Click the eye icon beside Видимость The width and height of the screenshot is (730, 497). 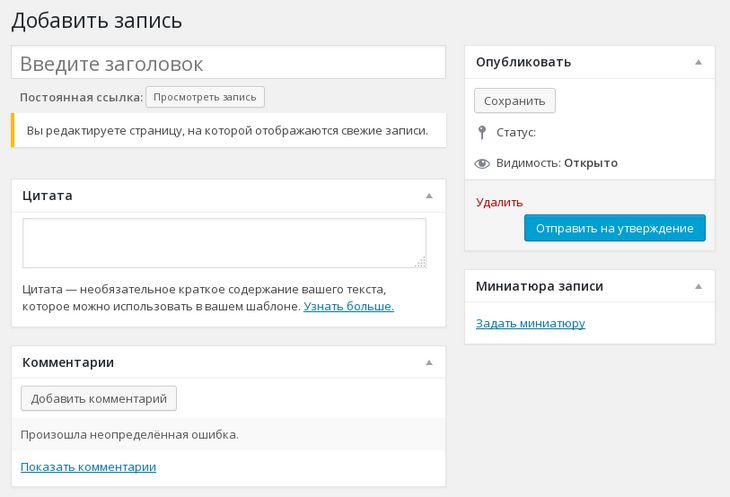click(482, 163)
